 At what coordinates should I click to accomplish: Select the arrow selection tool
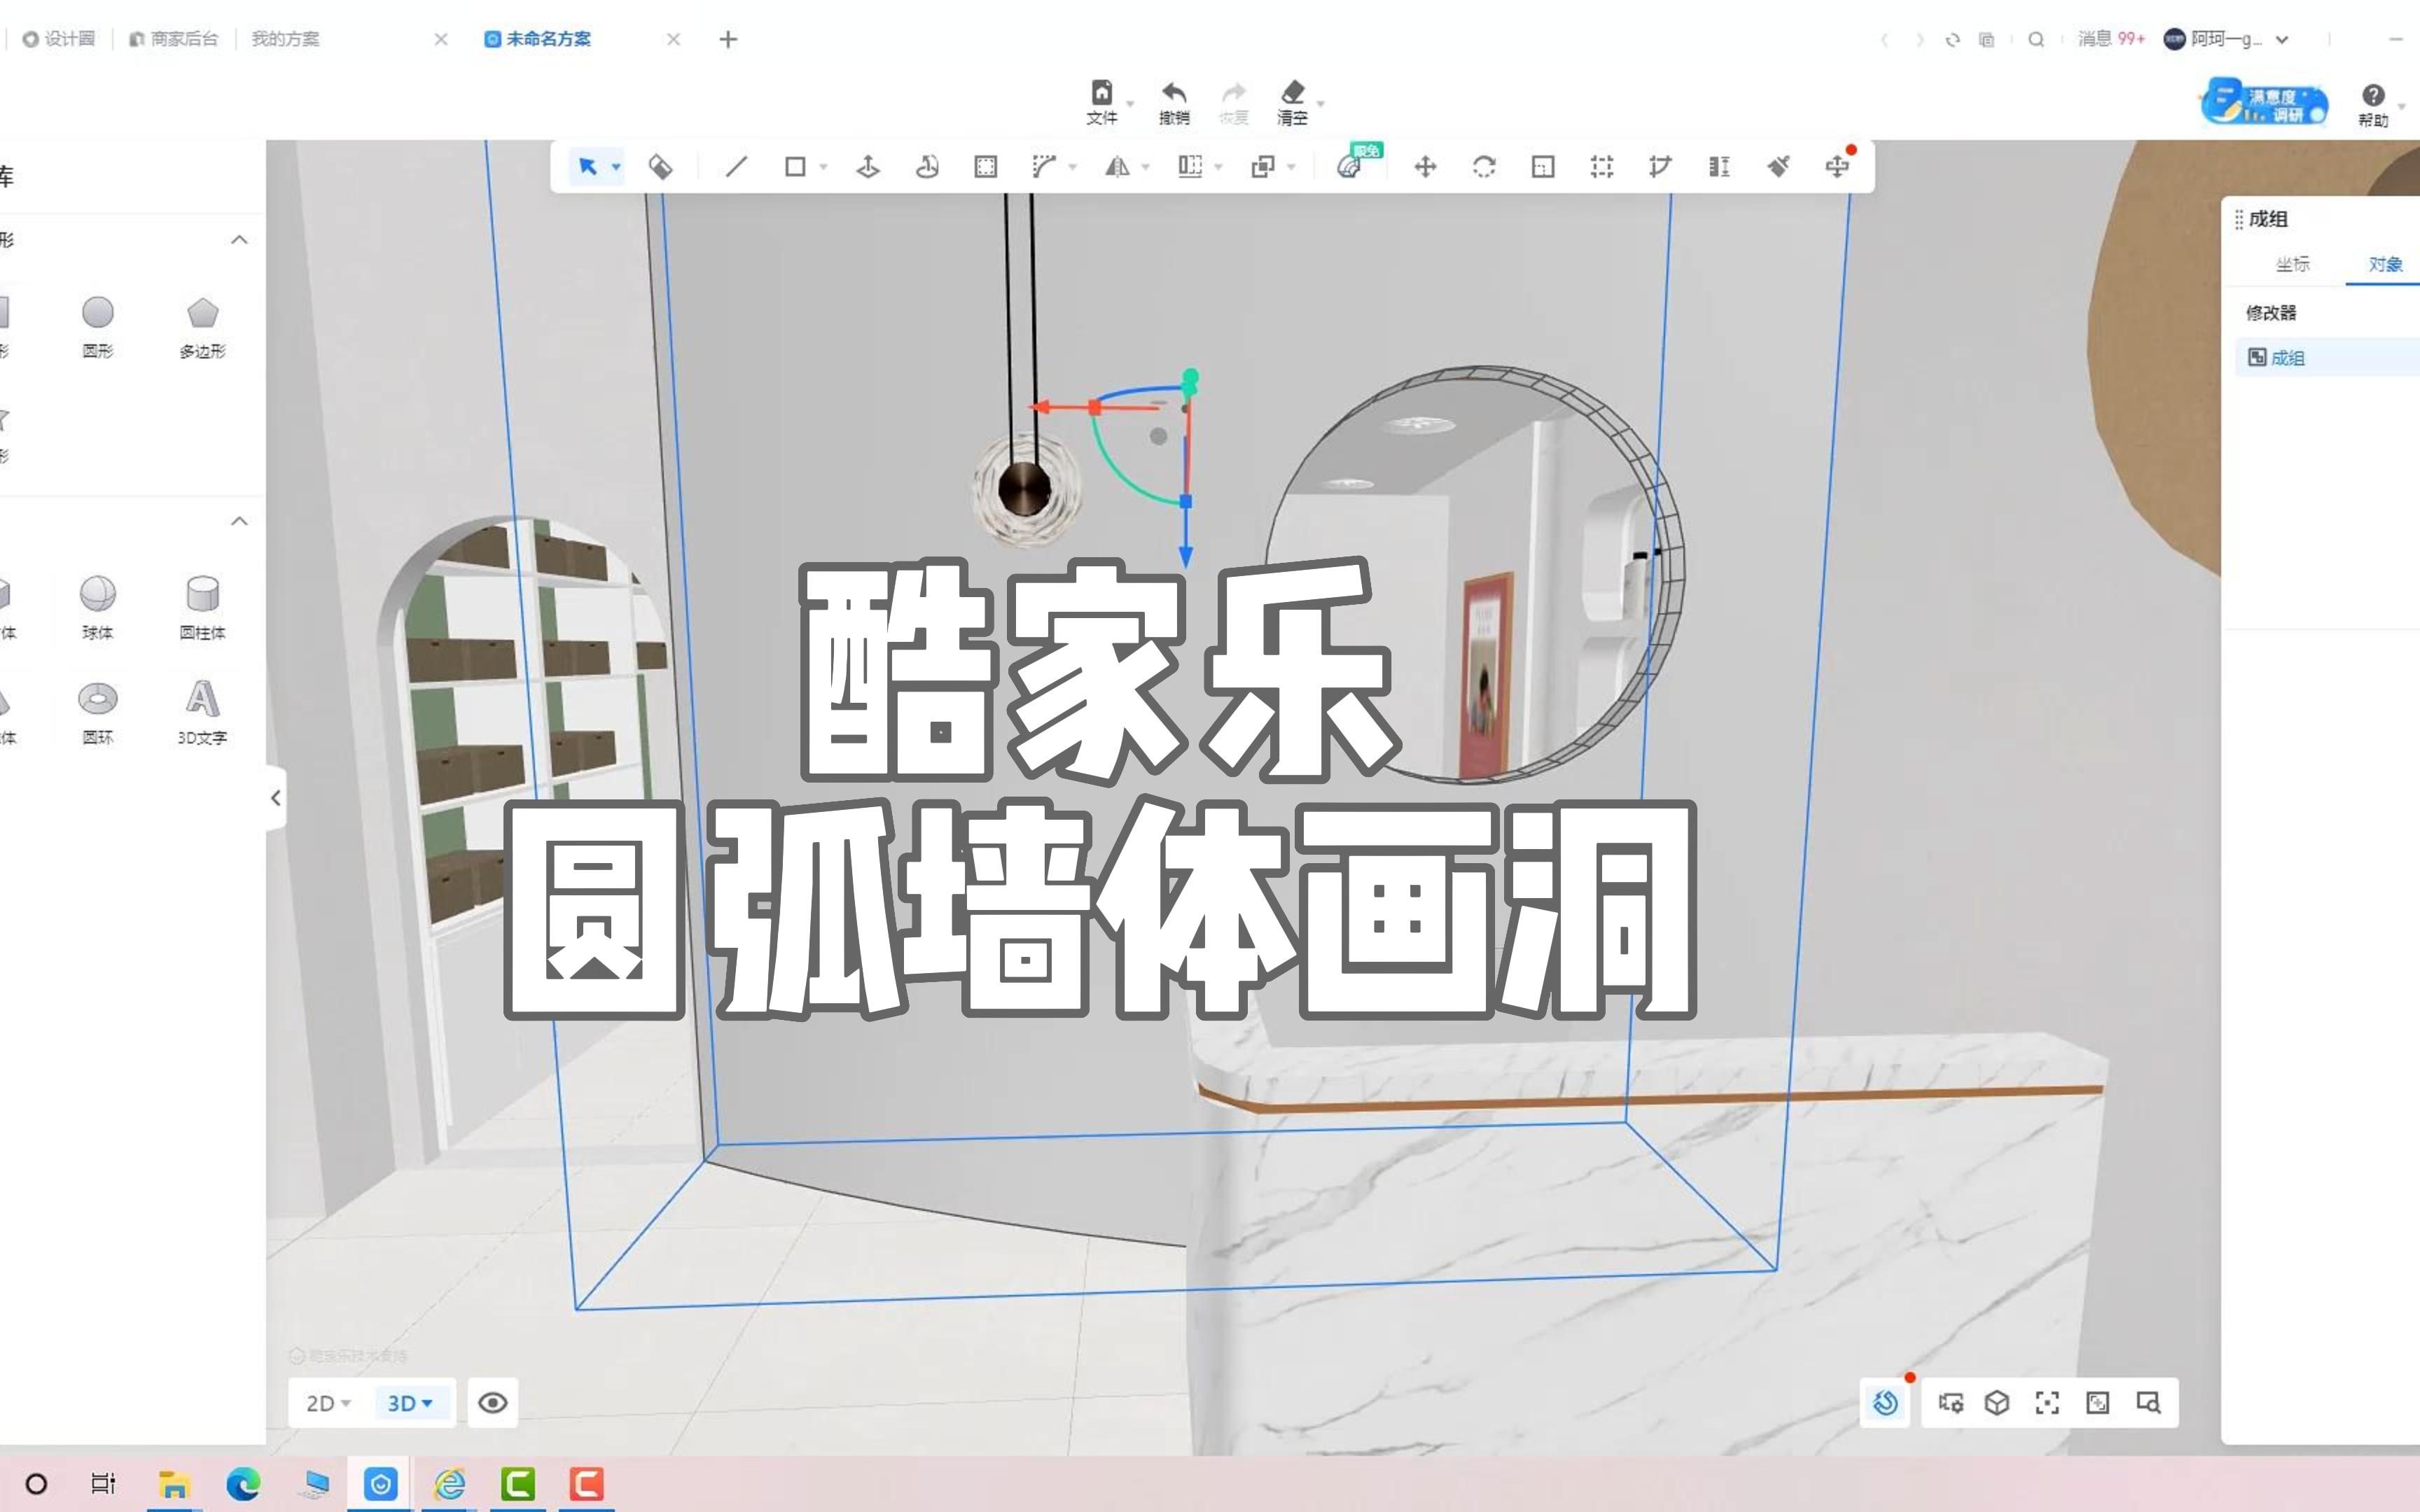(587, 166)
